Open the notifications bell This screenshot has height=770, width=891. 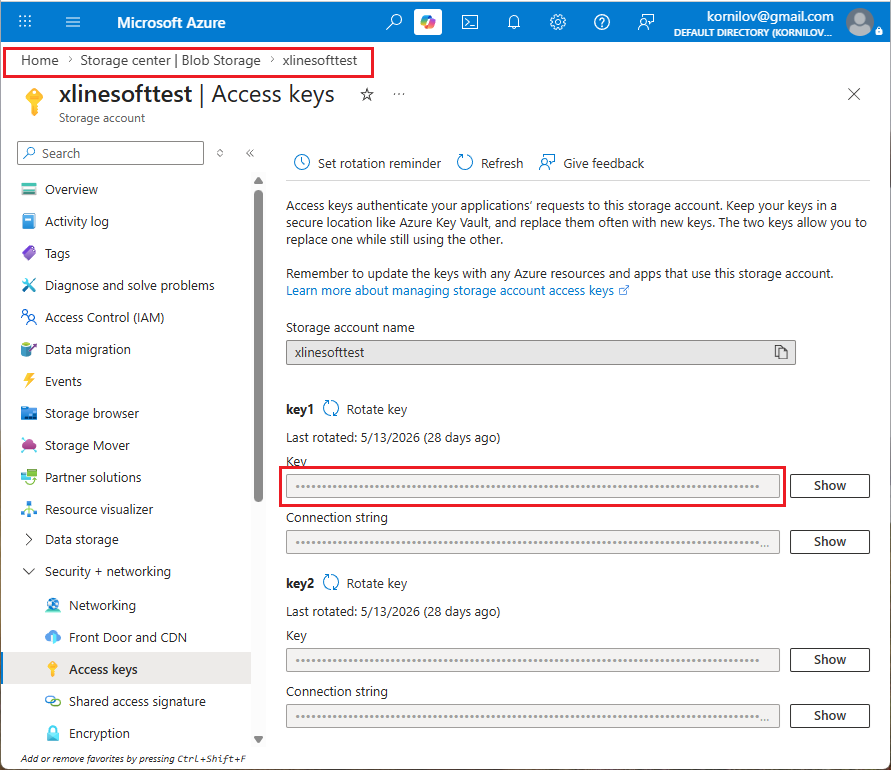pyautogui.click(x=514, y=22)
